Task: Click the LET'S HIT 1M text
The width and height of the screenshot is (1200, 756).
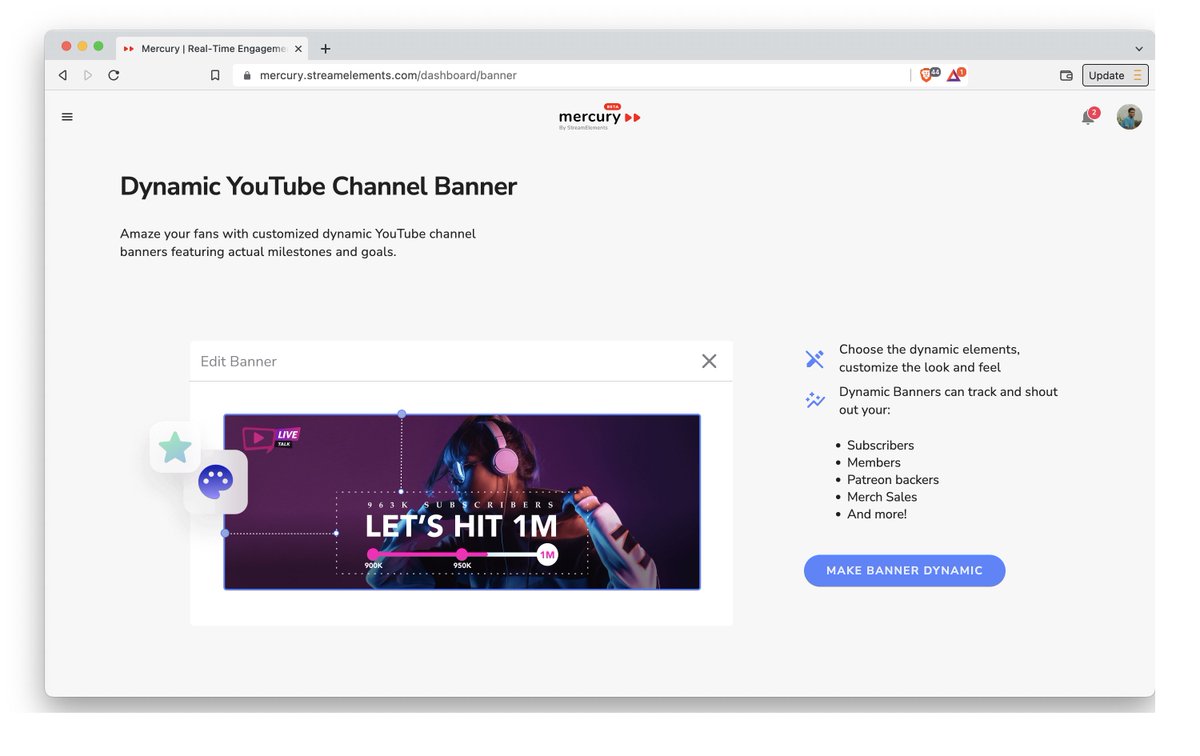Action: pyautogui.click(x=461, y=527)
